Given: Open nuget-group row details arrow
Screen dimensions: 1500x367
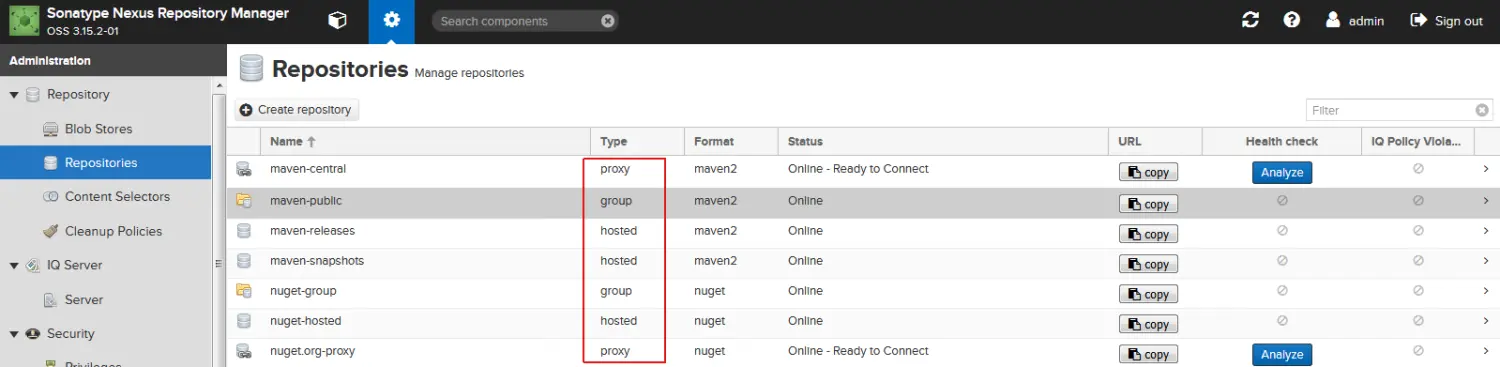Looking at the screenshot, I should (x=1486, y=291).
